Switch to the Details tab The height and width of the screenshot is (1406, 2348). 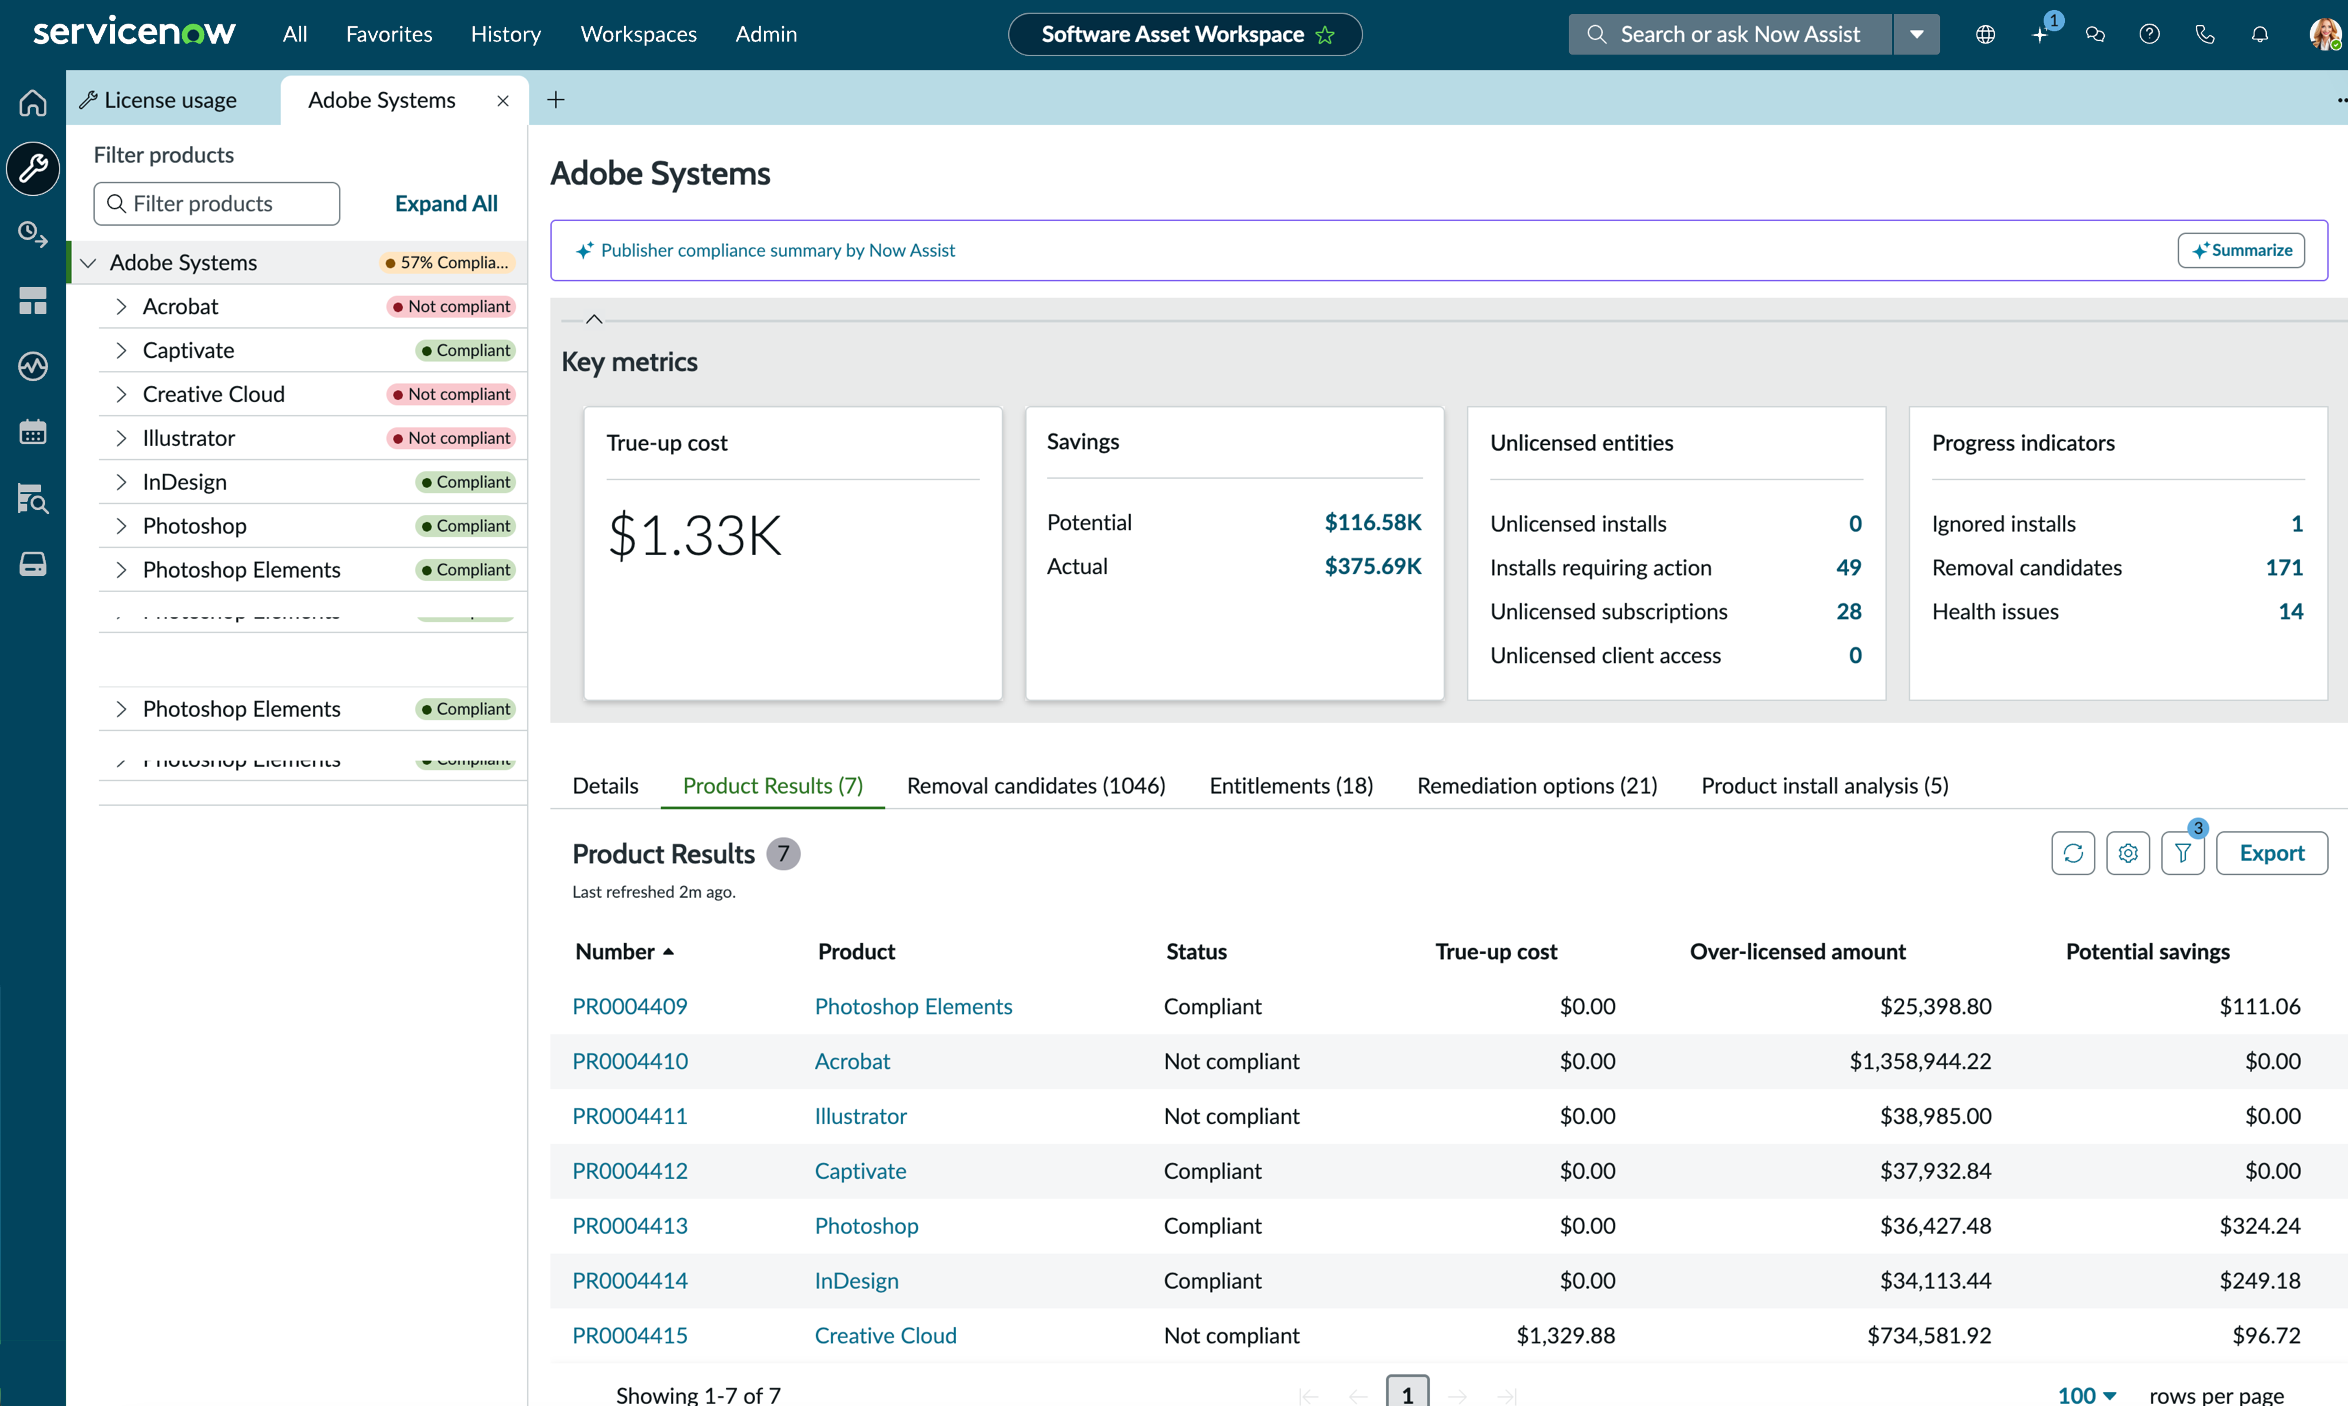point(605,785)
